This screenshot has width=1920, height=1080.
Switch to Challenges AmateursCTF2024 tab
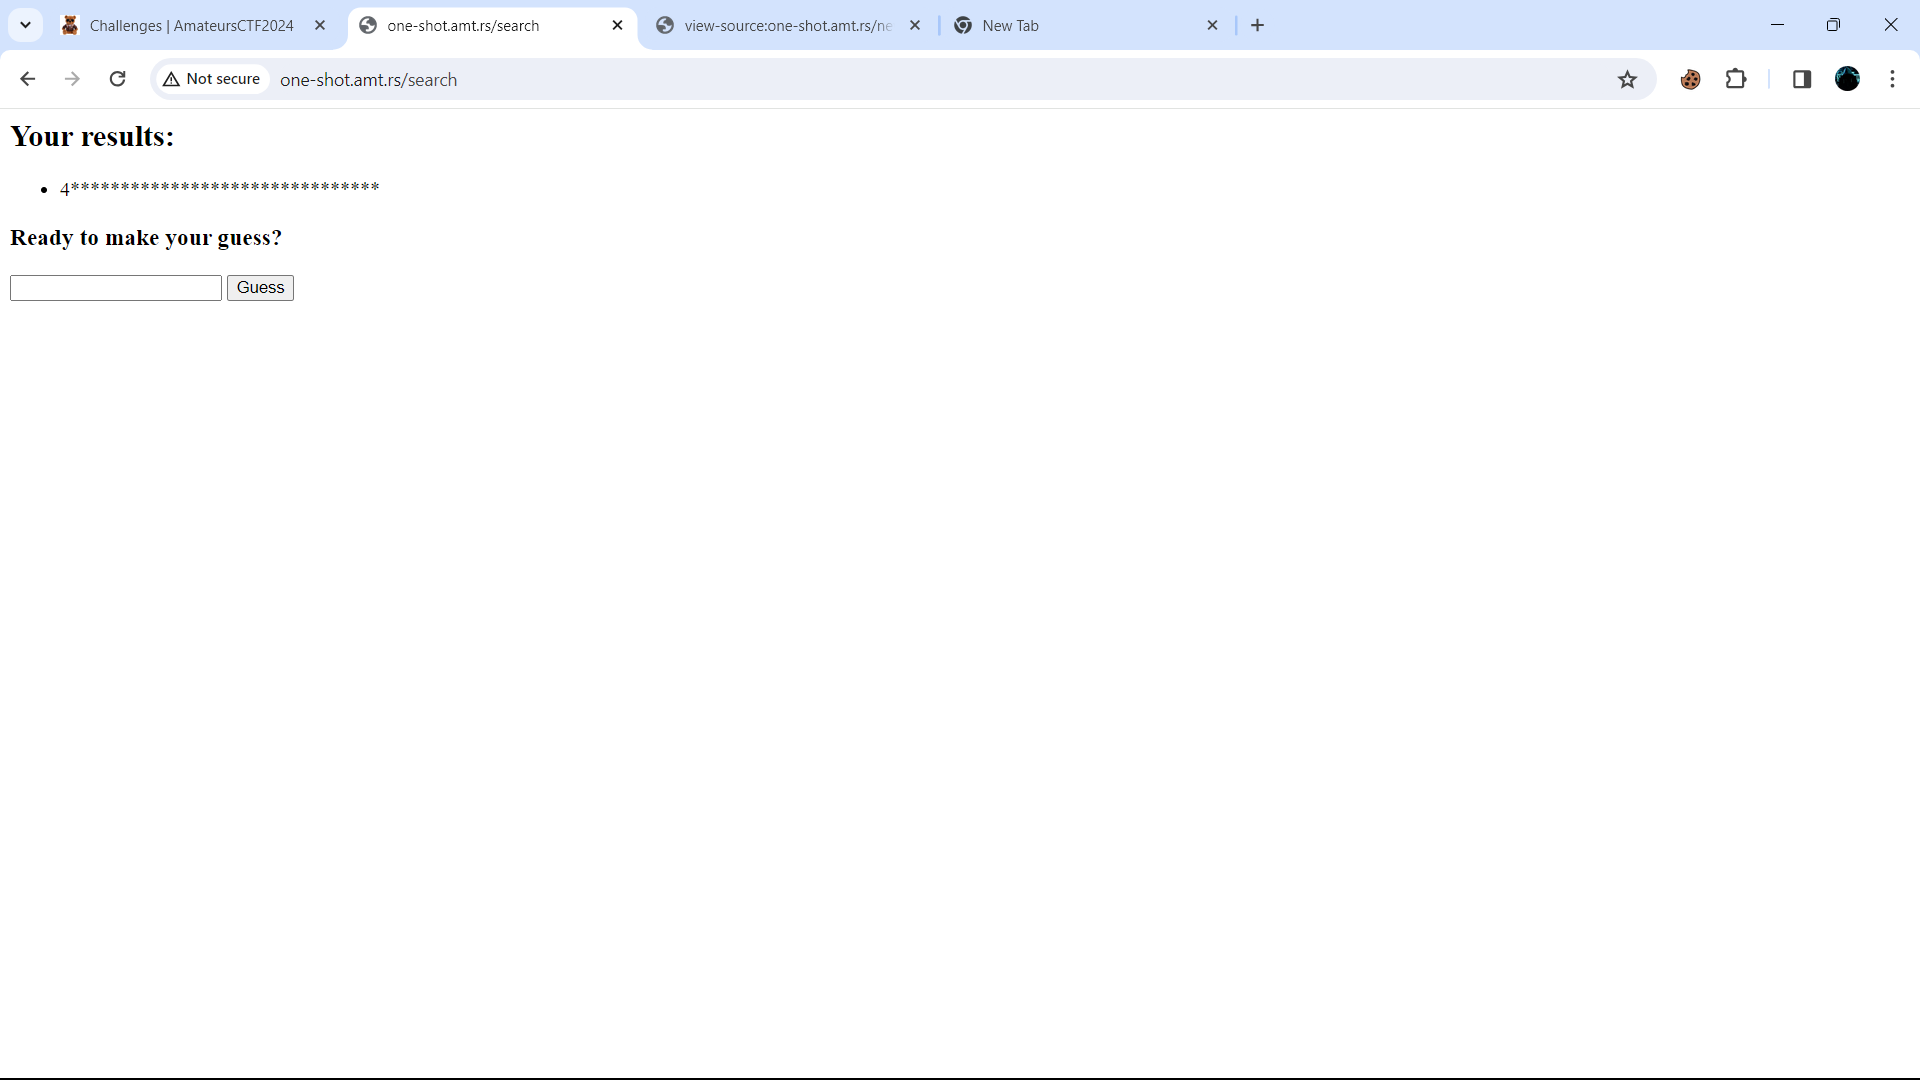[x=190, y=26]
